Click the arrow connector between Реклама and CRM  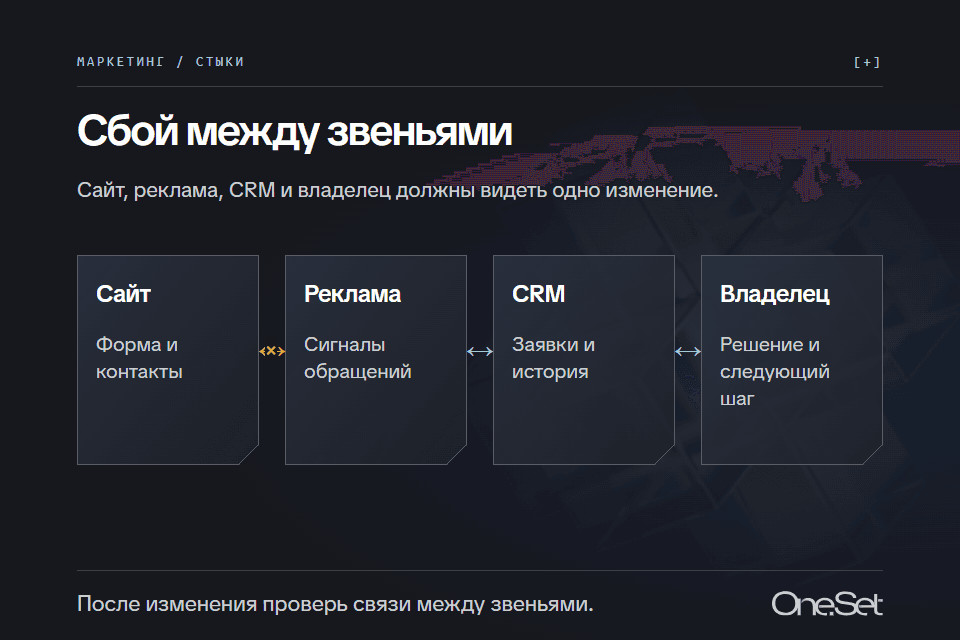pos(480,351)
